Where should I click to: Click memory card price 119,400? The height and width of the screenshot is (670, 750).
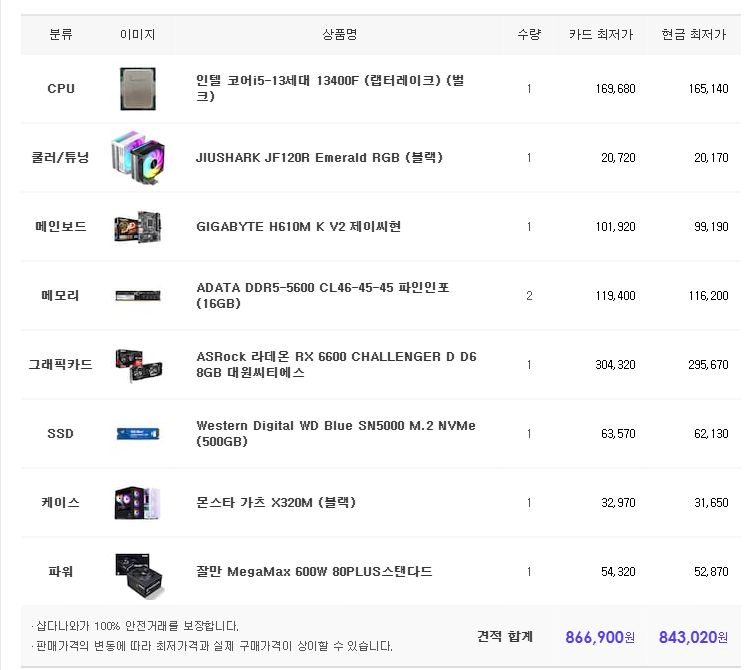(x=615, y=296)
